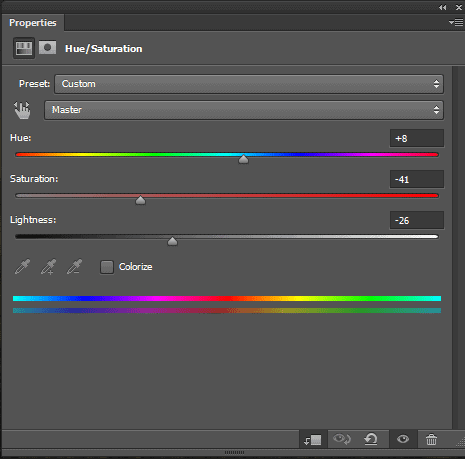The height and width of the screenshot is (459, 465).
Task: Enable the Colorize checkbox
Action: pyautogui.click(x=107, y=267)
